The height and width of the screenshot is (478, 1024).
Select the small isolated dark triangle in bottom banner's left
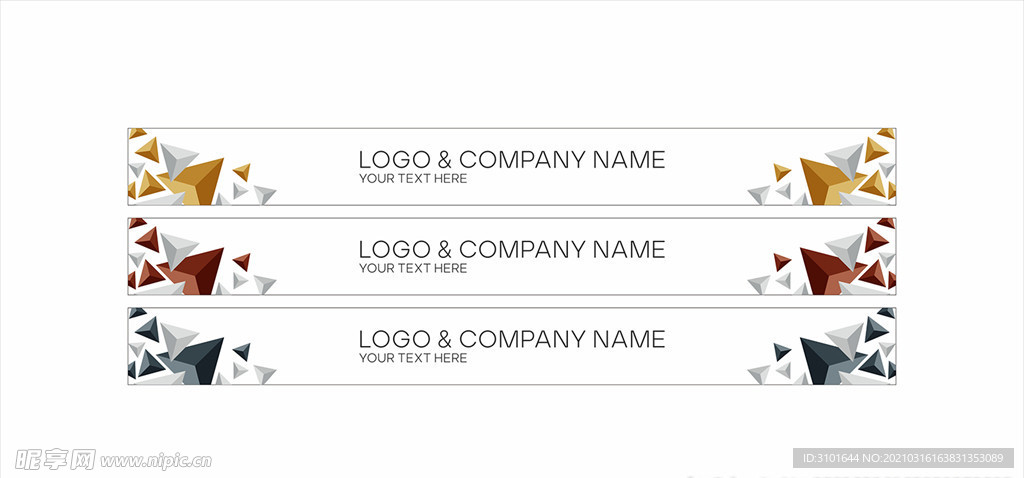pos(242,351)
